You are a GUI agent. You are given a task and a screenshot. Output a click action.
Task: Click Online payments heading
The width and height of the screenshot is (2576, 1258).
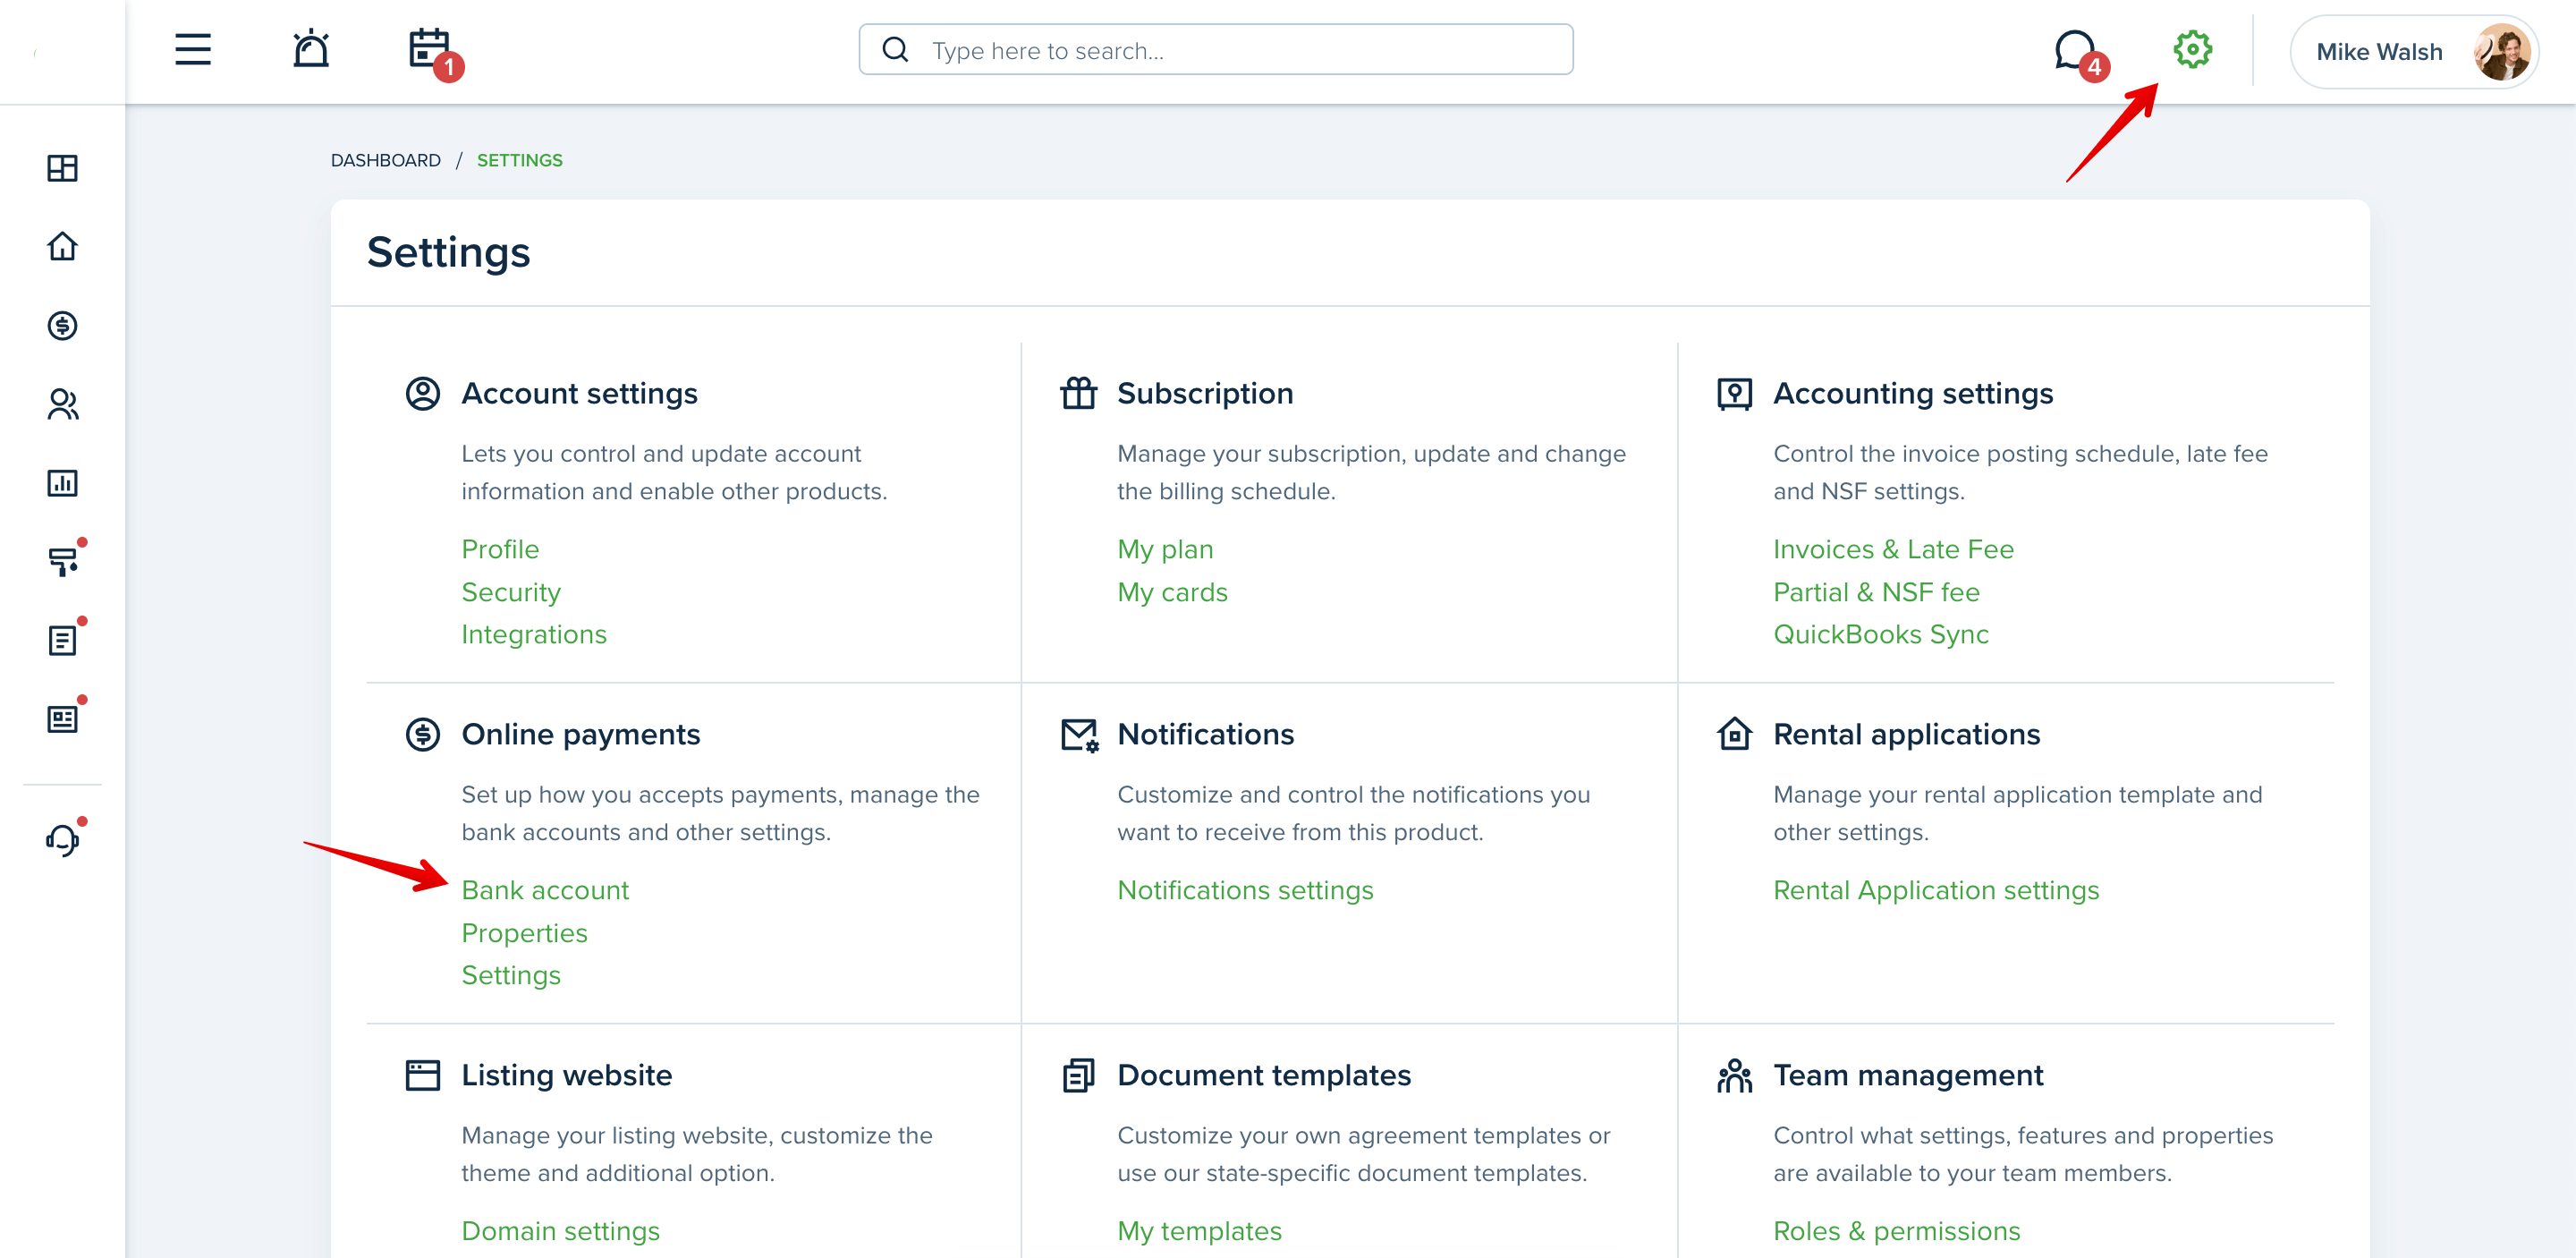[580, 734]
